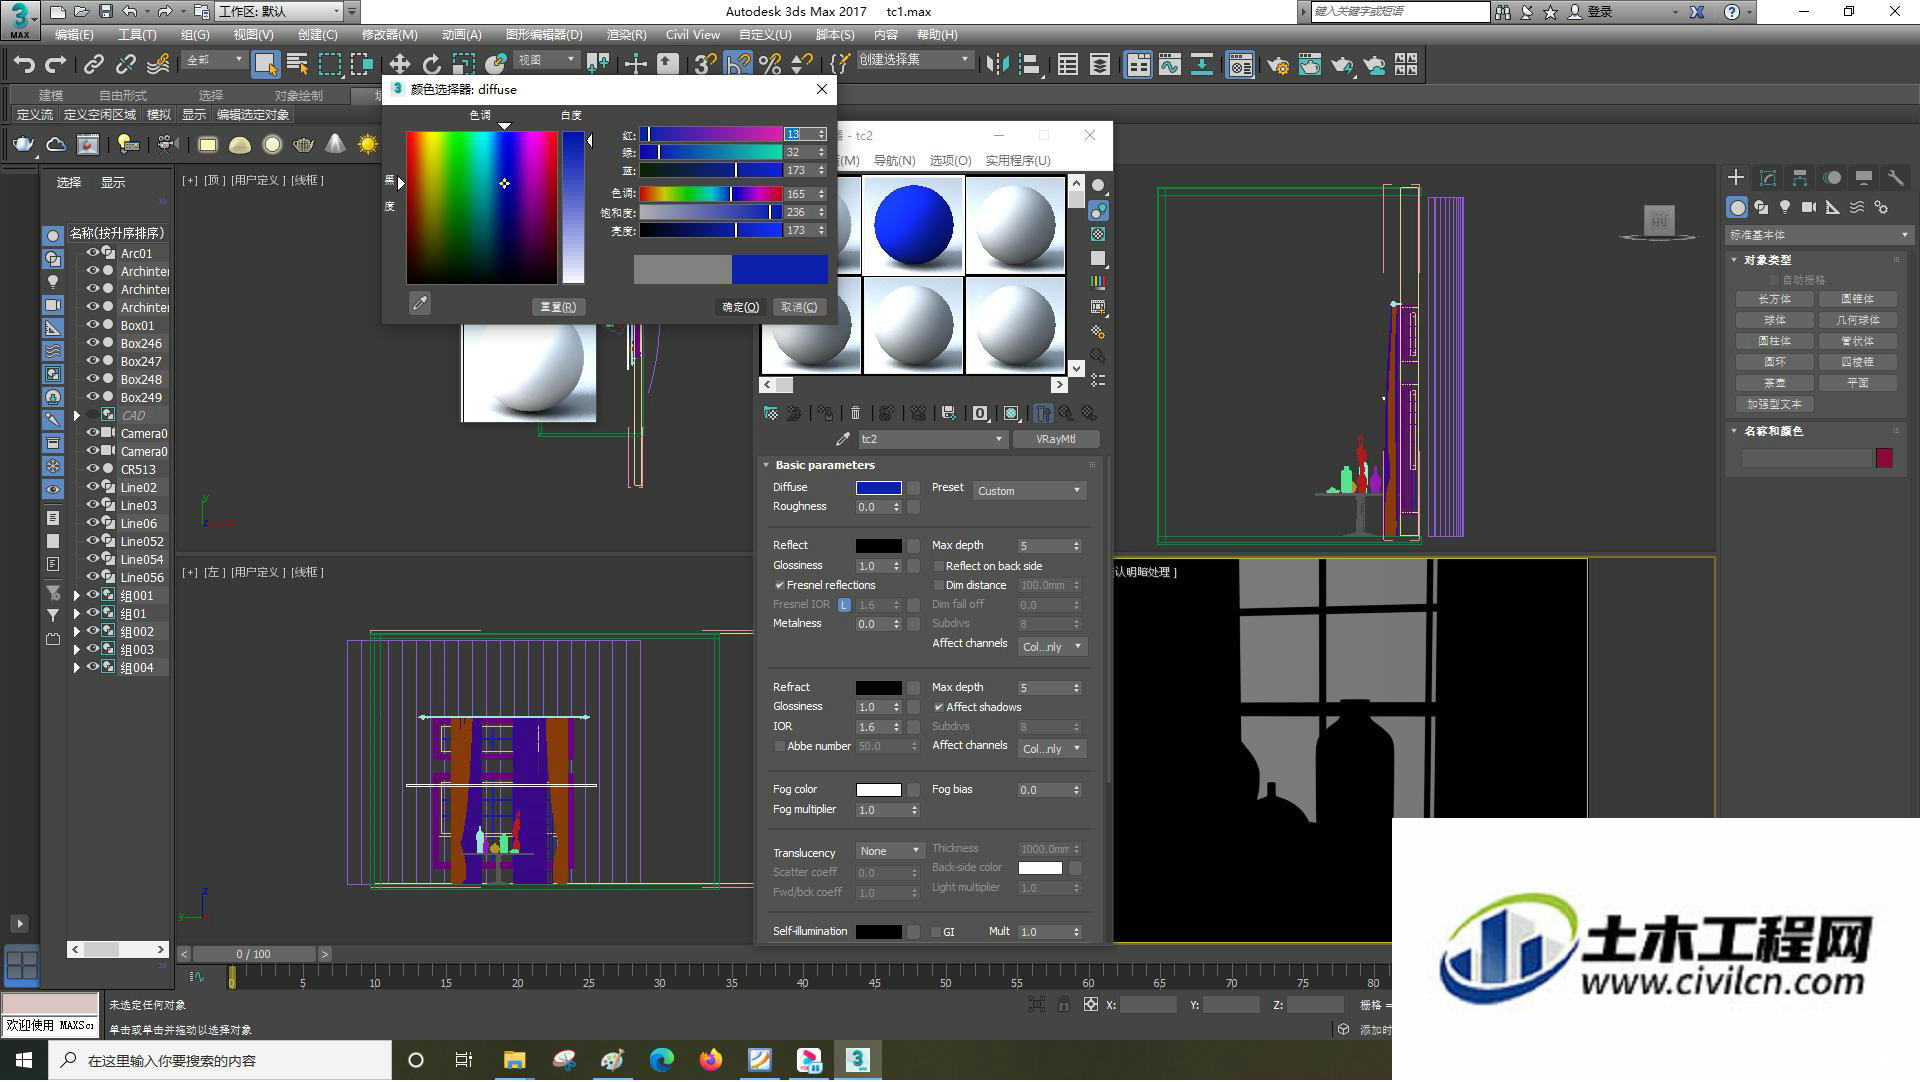
Task: Click the teapot primitive icon in ribbon
Action: (304, 145)
